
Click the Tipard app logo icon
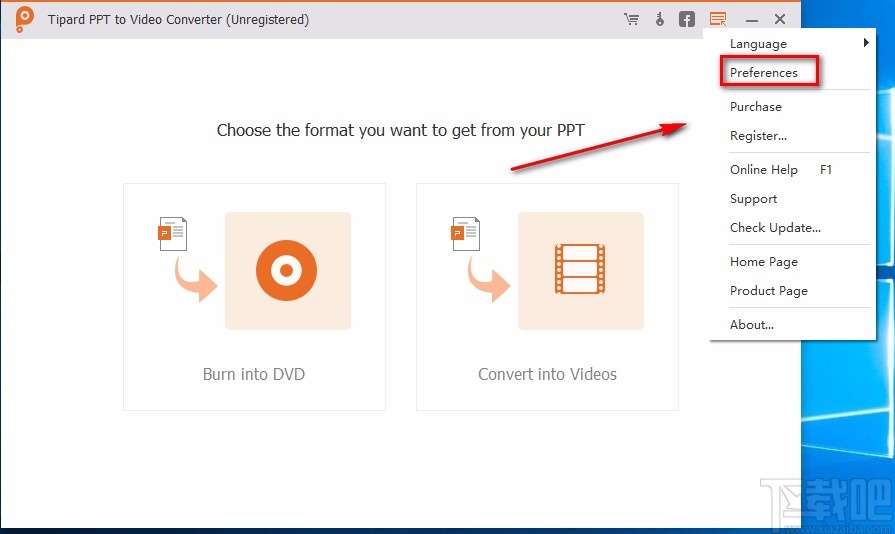pyautogui.click(x=24, y=19)
